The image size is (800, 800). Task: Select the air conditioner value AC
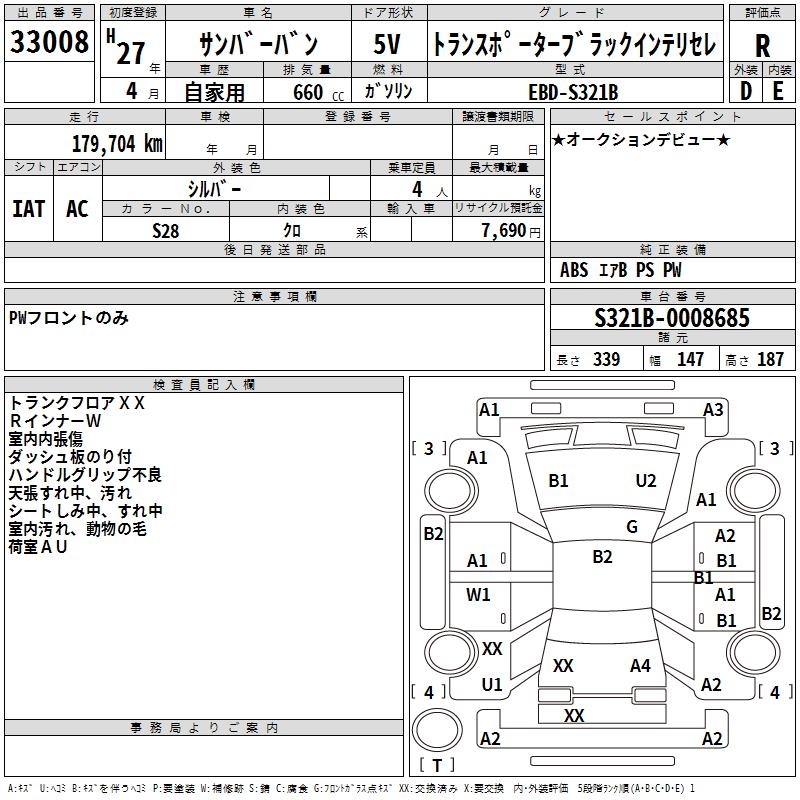tap(78, 209)
